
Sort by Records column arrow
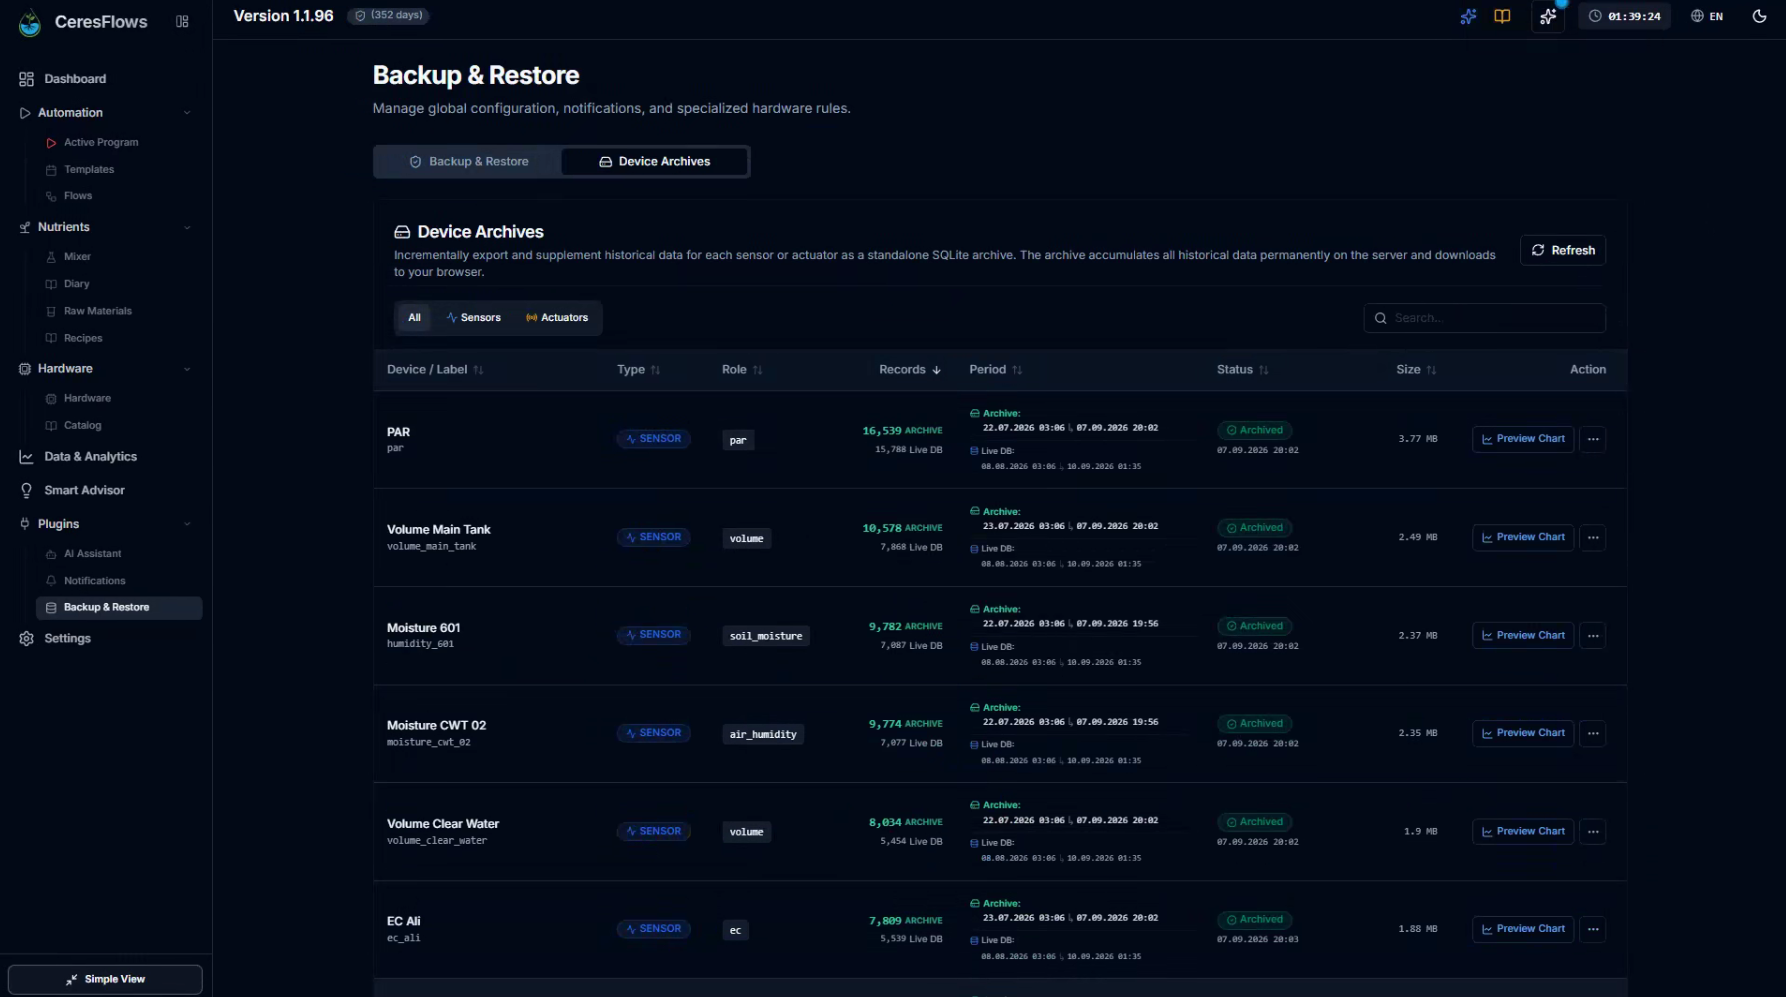(x=937, y=370)
